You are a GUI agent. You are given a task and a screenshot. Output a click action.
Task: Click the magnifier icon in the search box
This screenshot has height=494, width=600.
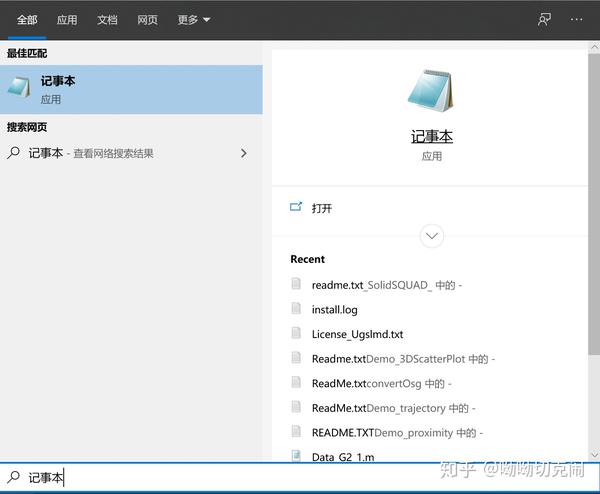[x=13, y=477]
